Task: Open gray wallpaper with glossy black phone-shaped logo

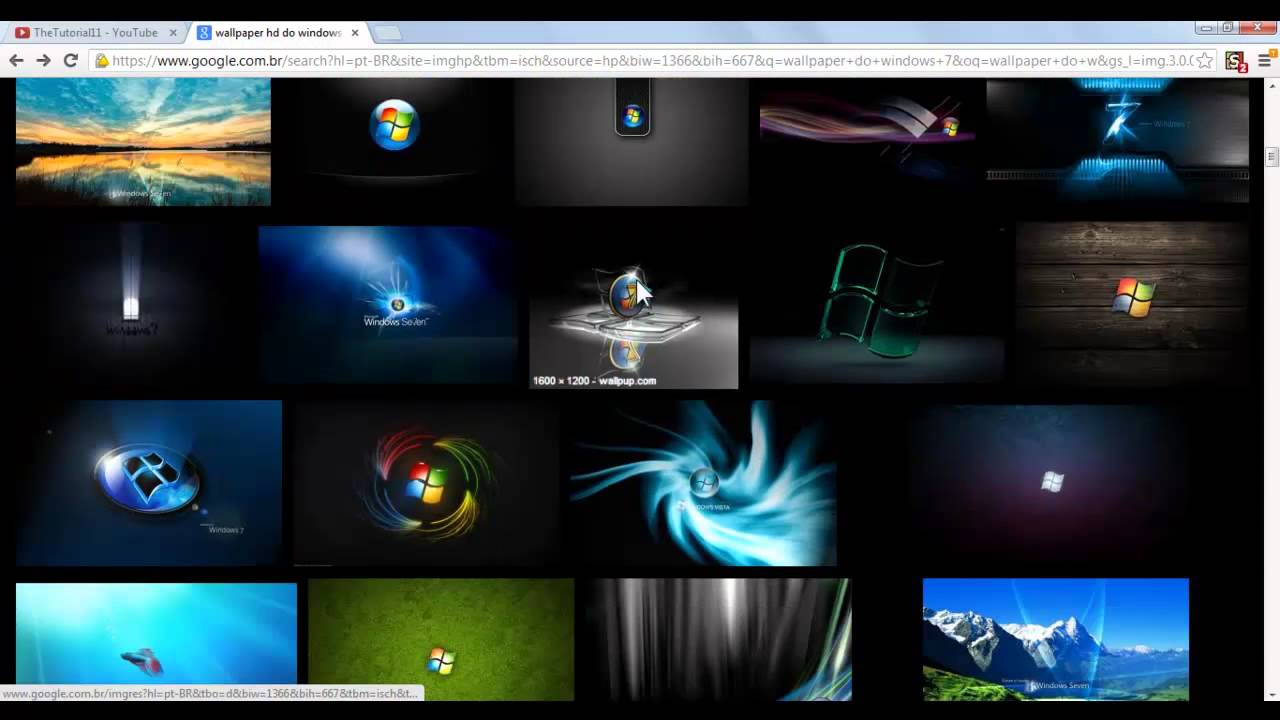Action: [x=632, y=142]
